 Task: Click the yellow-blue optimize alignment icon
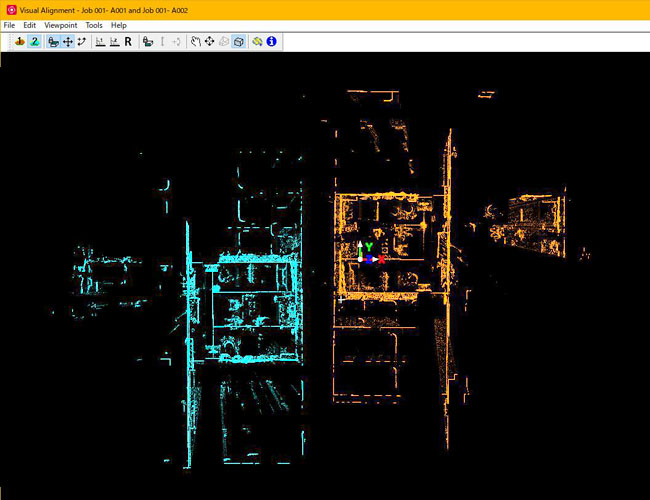click(257, 41)
